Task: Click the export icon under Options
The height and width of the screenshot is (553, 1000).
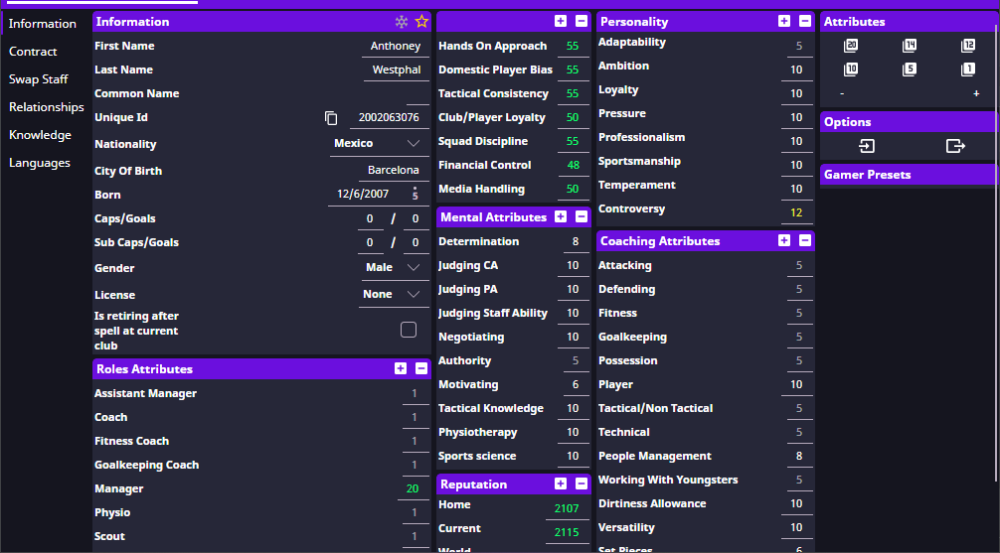Action: coord(955,146)
